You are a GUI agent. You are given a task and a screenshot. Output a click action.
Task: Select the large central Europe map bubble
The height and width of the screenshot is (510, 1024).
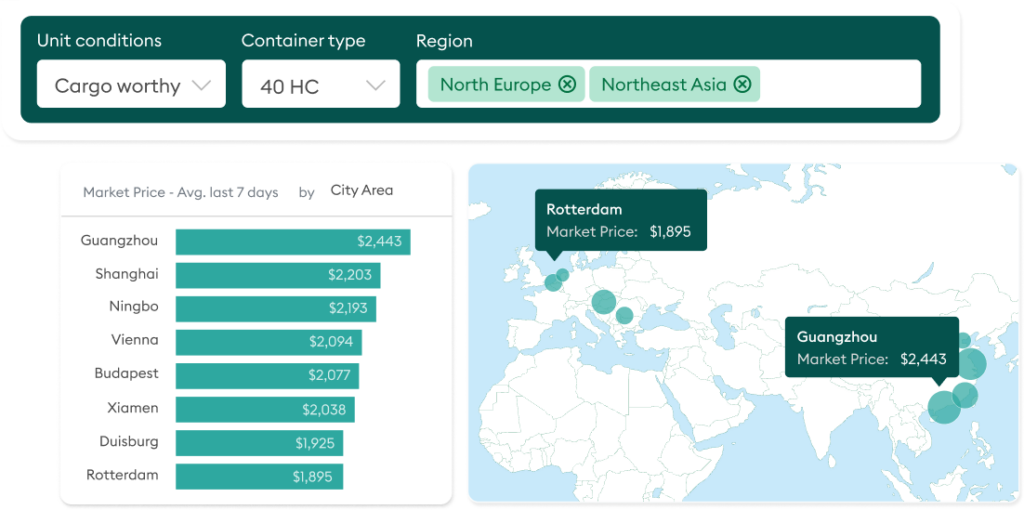pyautogui.click(x=603, y=301)
